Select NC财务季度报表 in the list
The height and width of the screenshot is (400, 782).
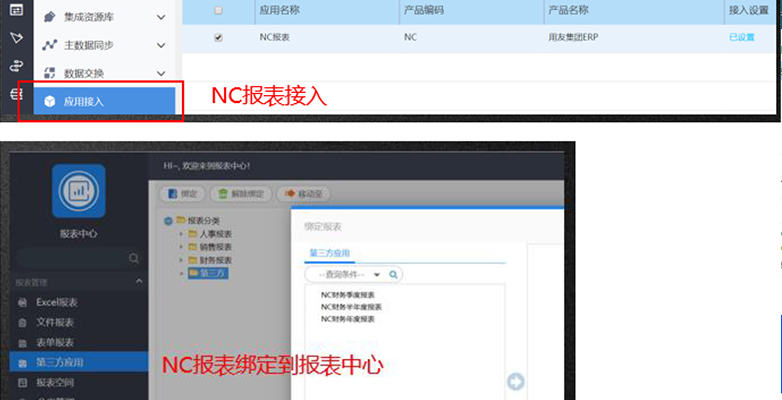(x=348, y=295)
